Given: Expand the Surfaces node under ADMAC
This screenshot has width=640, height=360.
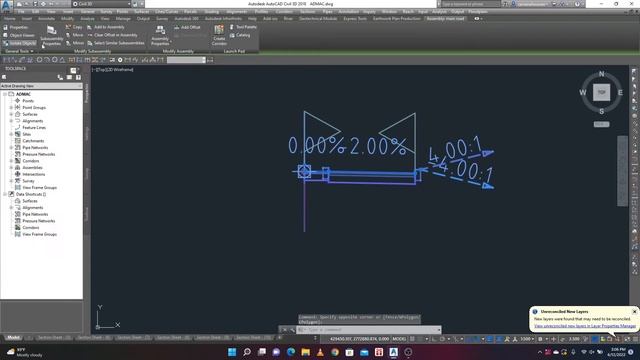Looking at the screenshot, I should [x=11, y=114].
